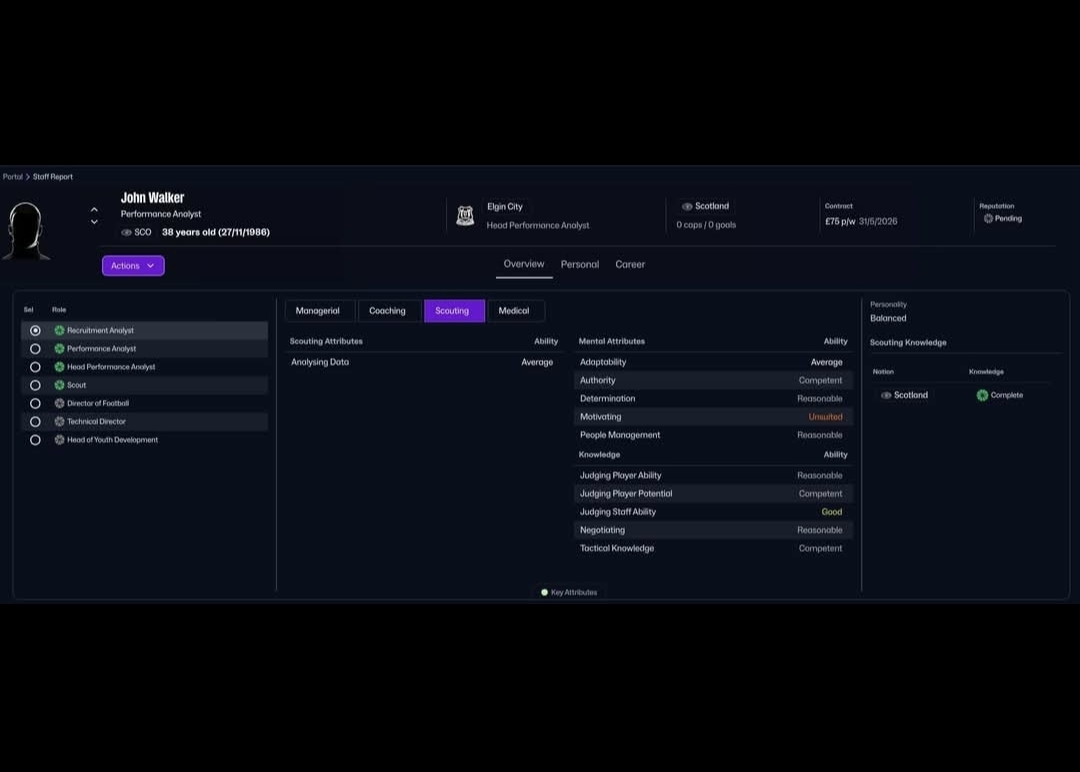
Task: Click the Head Performance Analyst suitability icon
Action: (x=59, y=367)
